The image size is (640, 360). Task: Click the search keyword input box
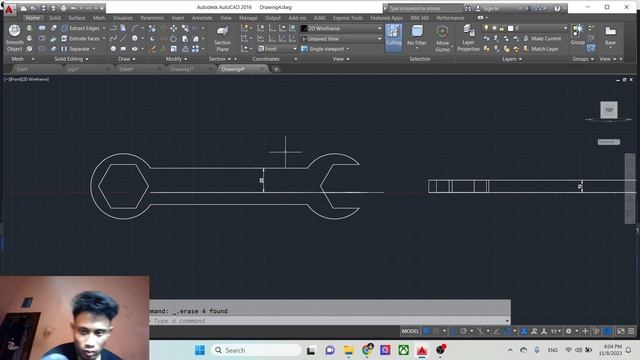[x=424, y=8]
